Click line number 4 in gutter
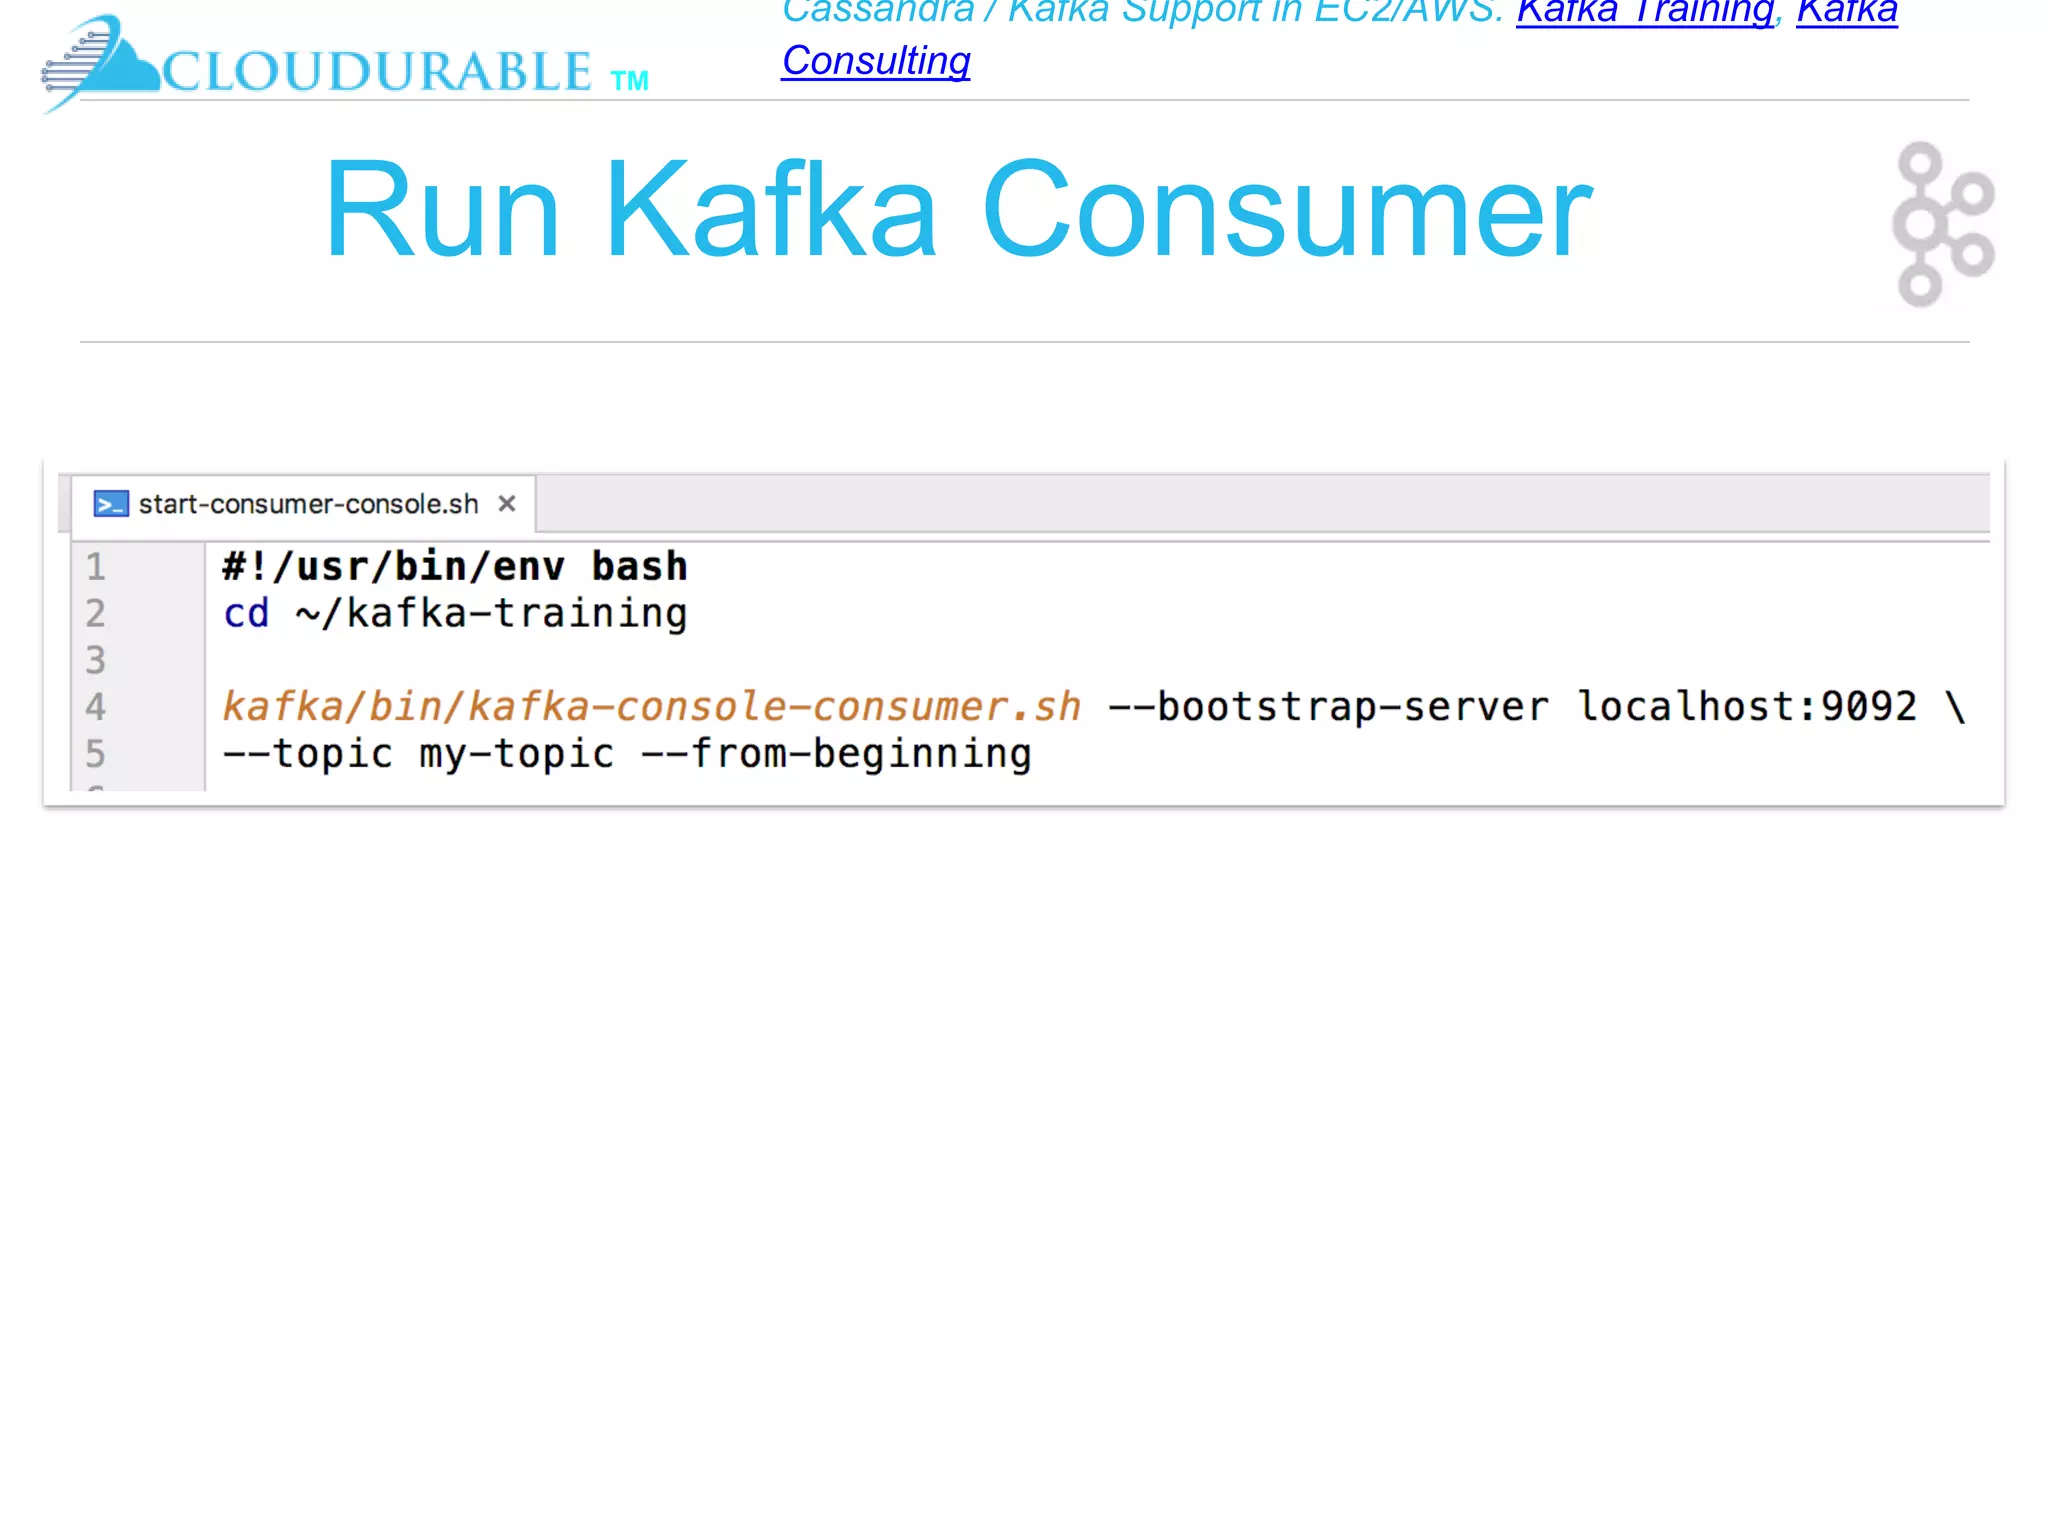This screenshot has width=2048, height=1536. pyautogui.click(x=95, y=707)
